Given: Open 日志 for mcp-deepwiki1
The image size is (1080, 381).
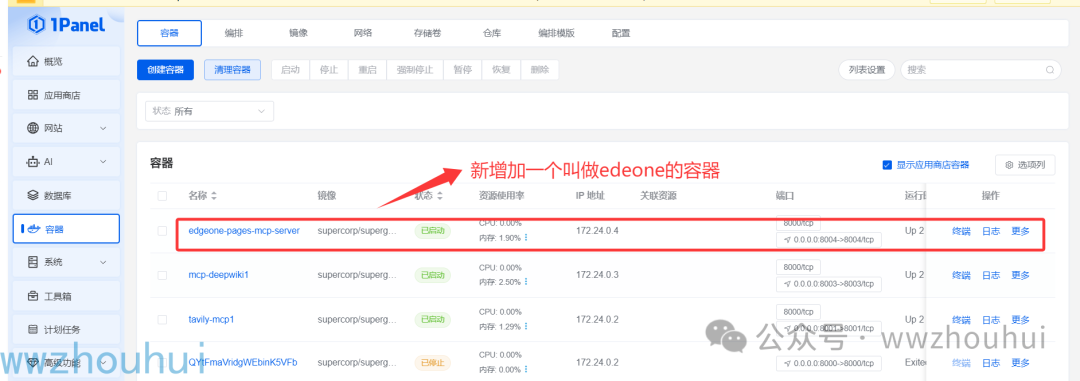Looking at the screenshot, I should 990,276.
